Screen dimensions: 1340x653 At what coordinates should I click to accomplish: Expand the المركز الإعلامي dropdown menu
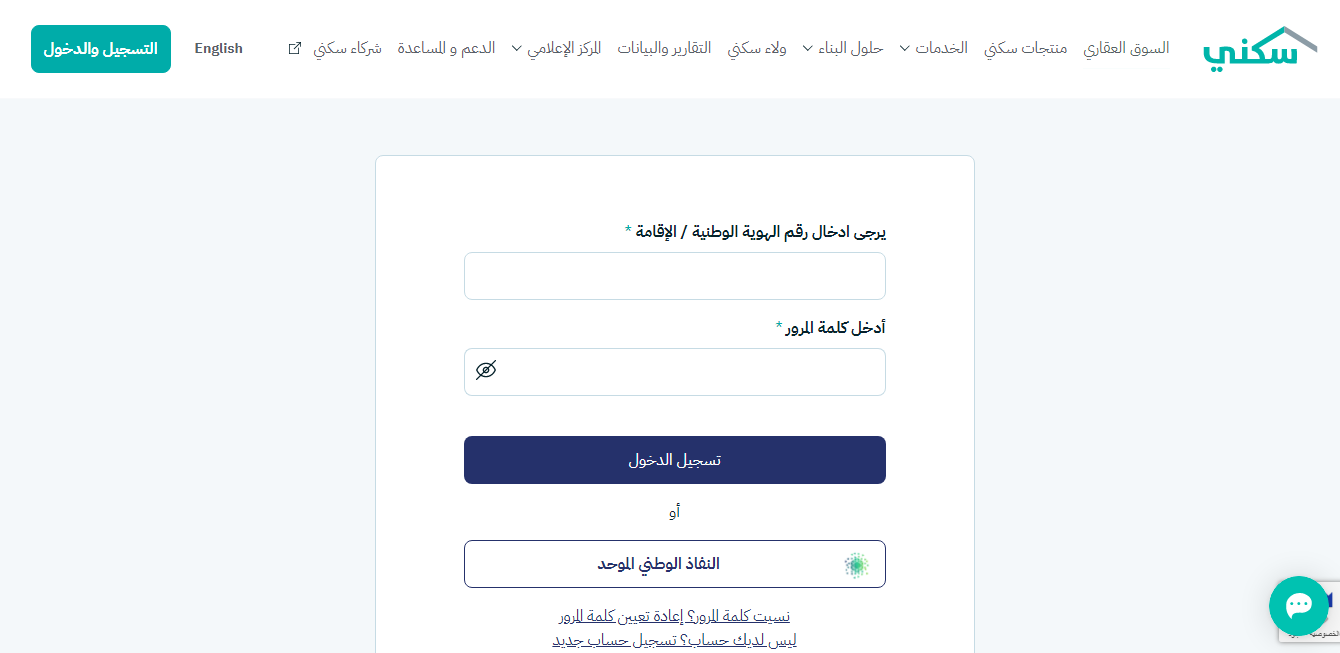point(556,48)
